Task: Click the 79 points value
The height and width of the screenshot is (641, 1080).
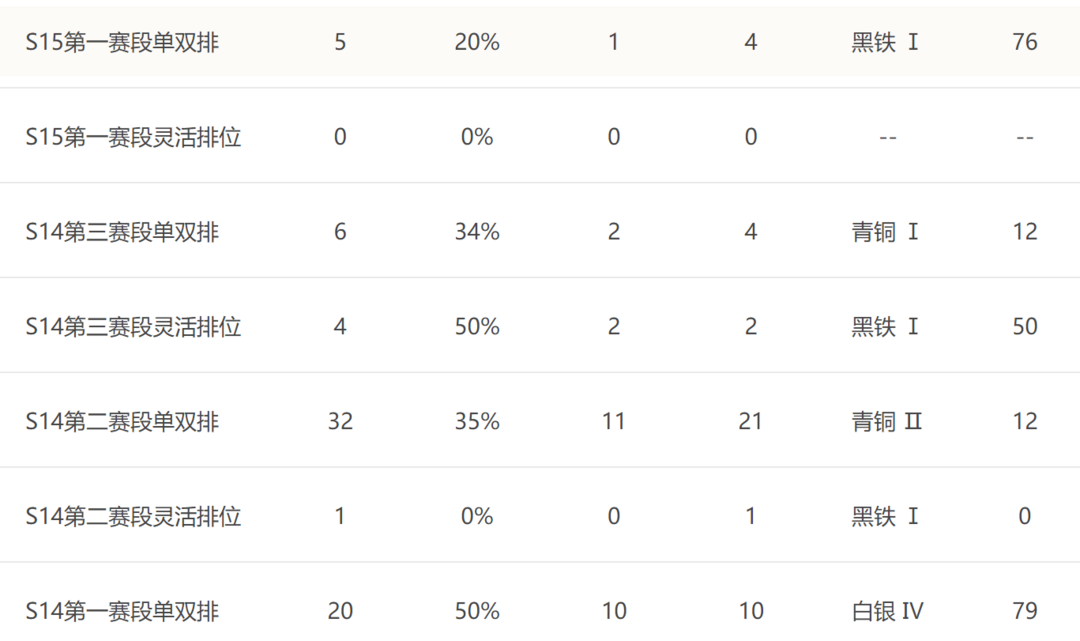Action: coord(1025,611)
